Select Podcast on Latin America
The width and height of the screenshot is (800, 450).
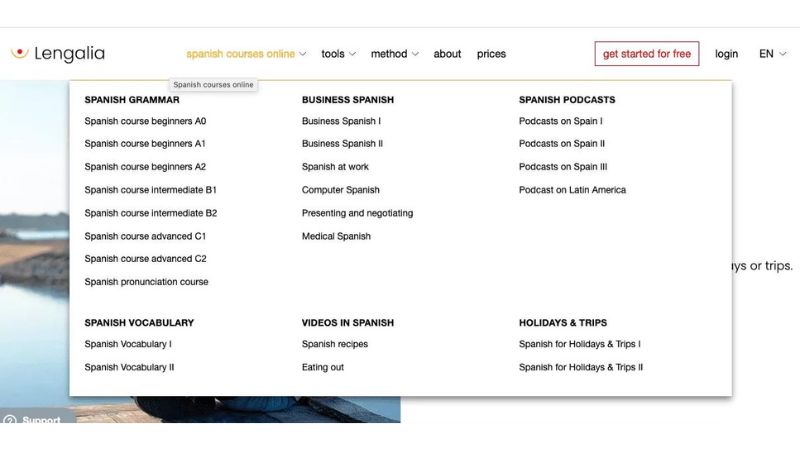pos(572,190)
